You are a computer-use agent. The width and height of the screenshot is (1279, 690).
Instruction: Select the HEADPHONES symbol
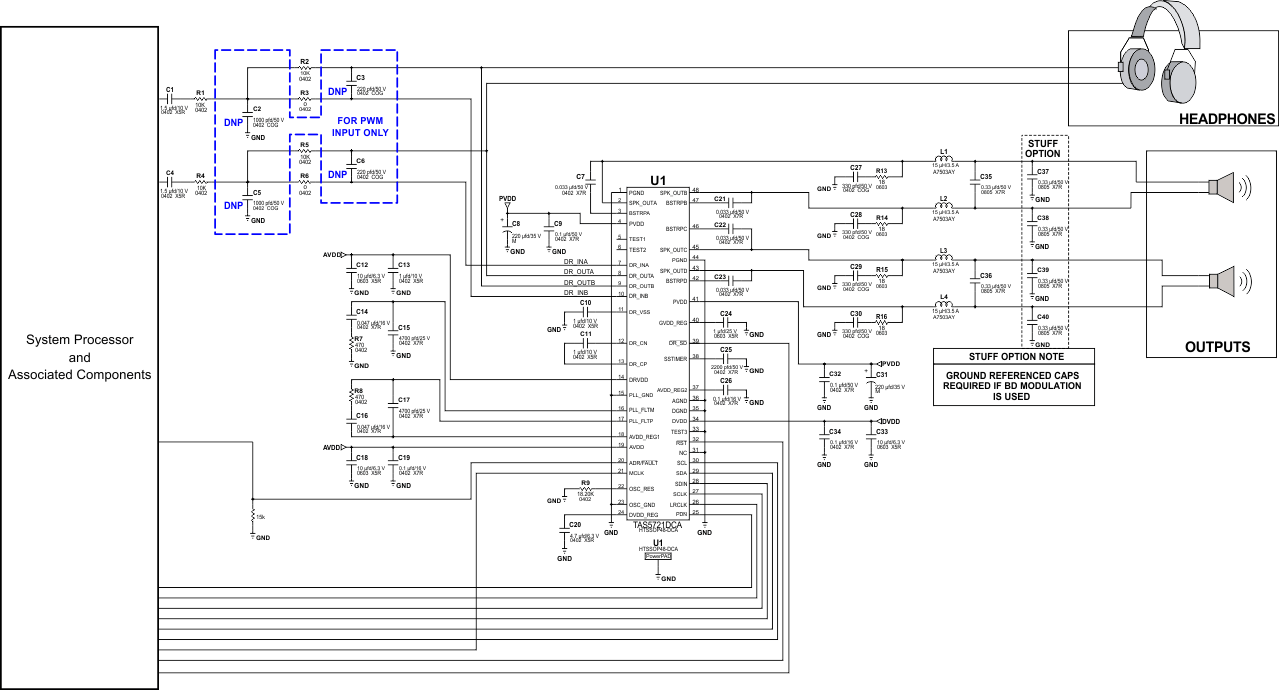[1160, 60]
